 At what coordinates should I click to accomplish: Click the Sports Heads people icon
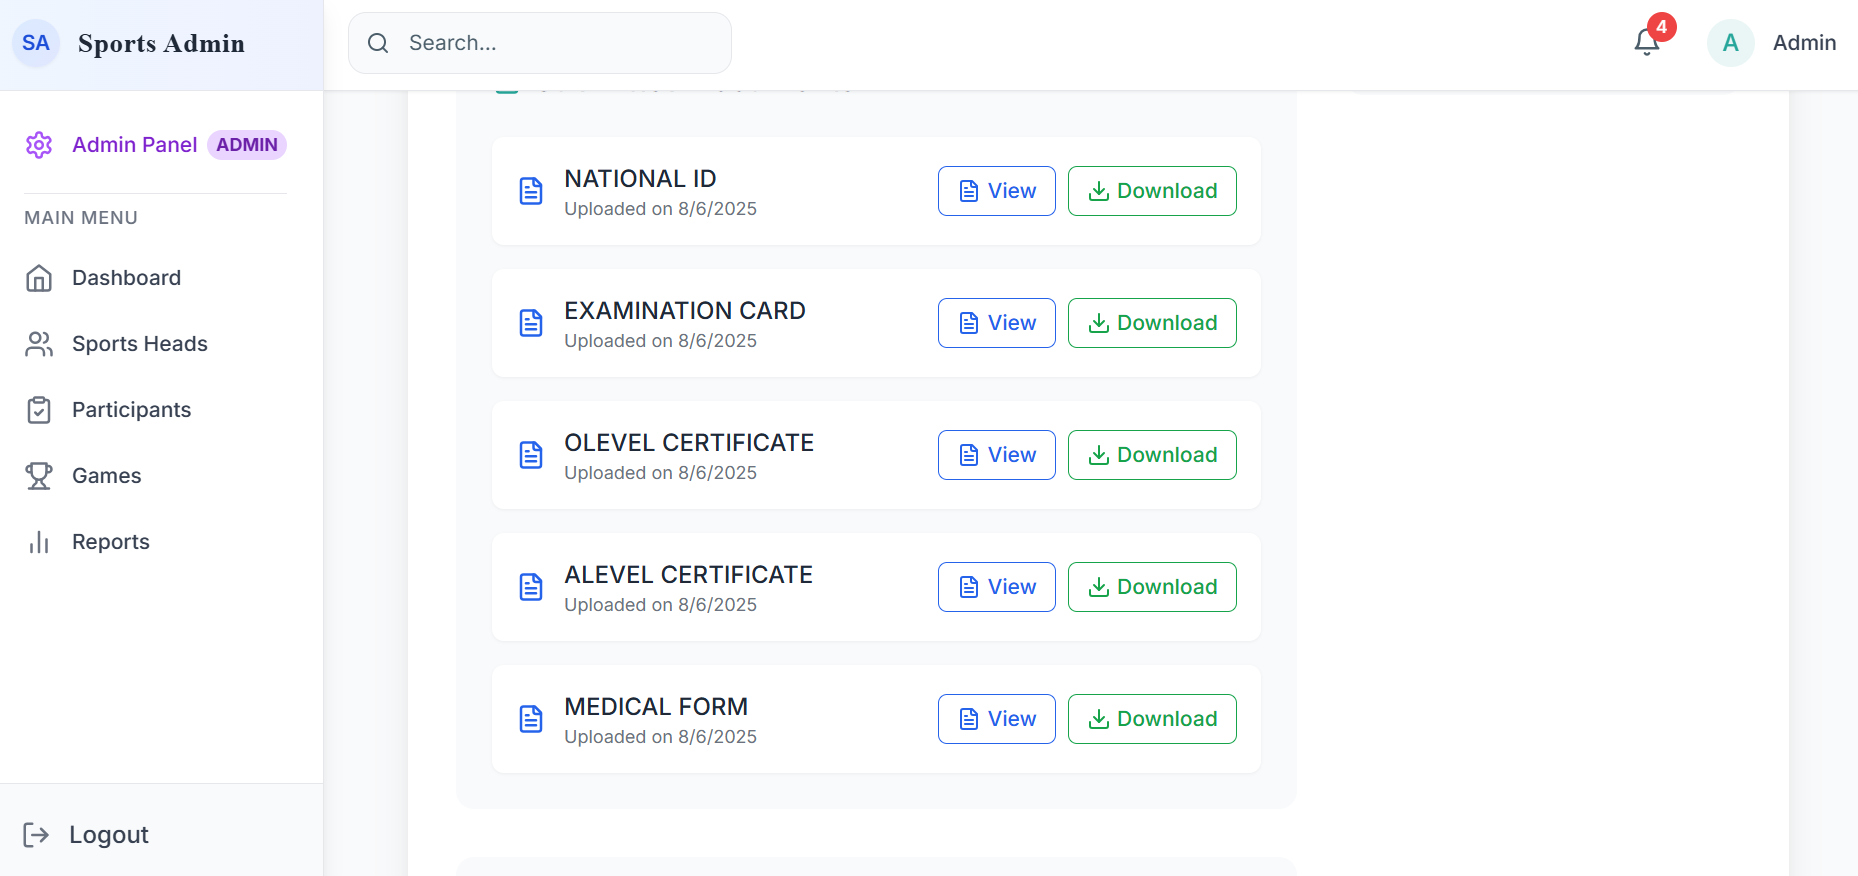(x=39, y=344)
